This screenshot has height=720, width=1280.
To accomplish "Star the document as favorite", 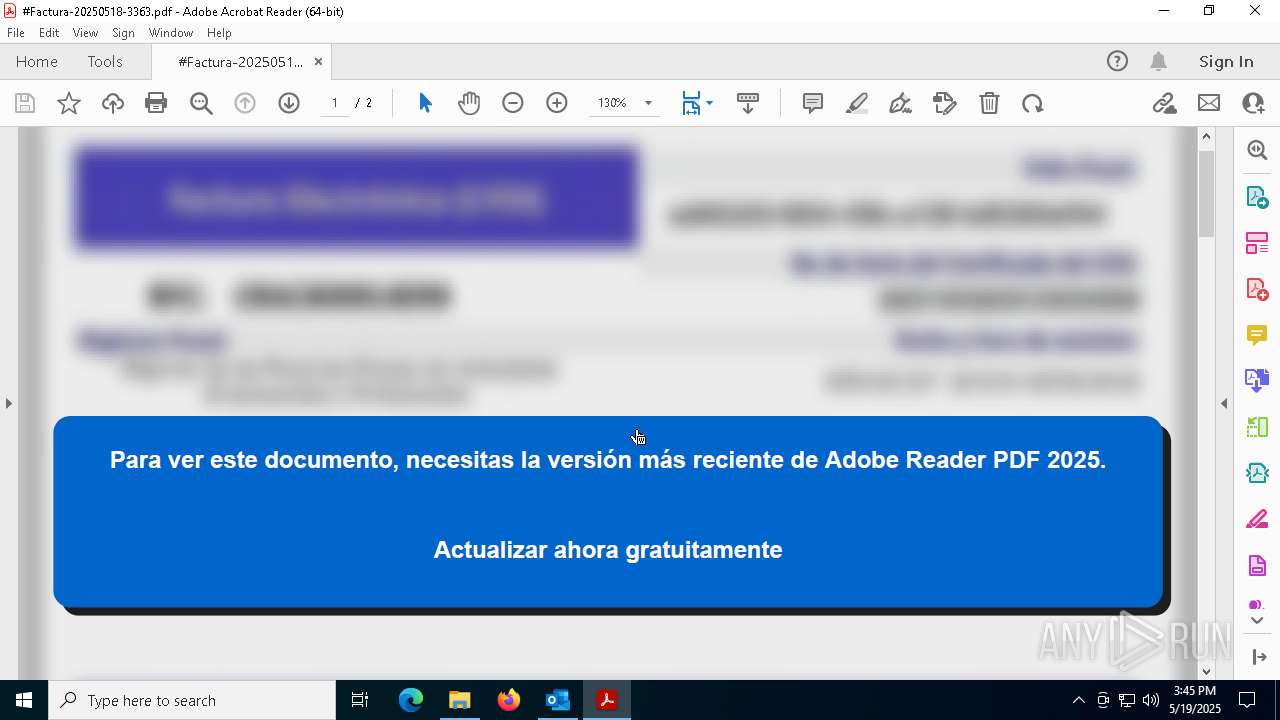I will (x=69, y=103).
